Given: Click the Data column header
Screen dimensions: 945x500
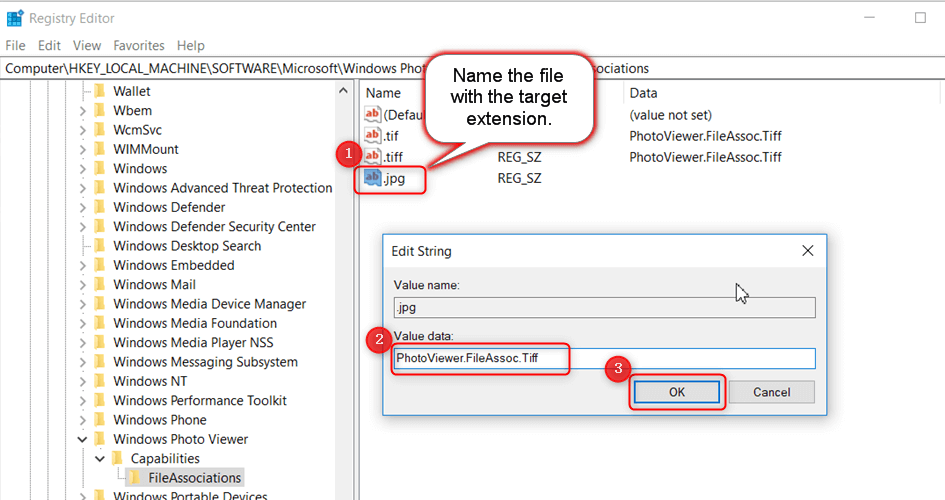Looking at the screenshot, I should coord(643,93).
